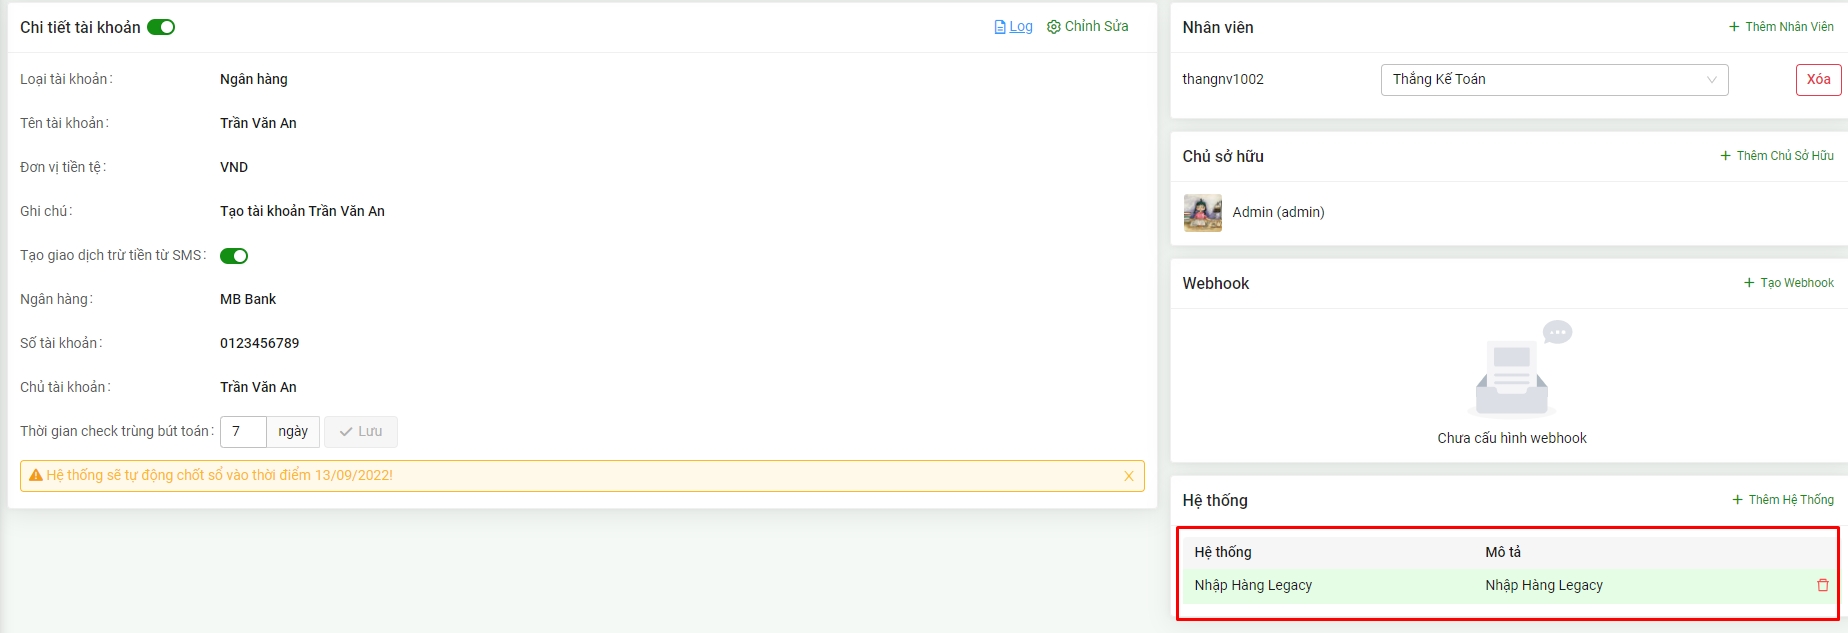Focus the check trùng bút toán days field
The image size is (1848, 633).
tap(243, 432)
